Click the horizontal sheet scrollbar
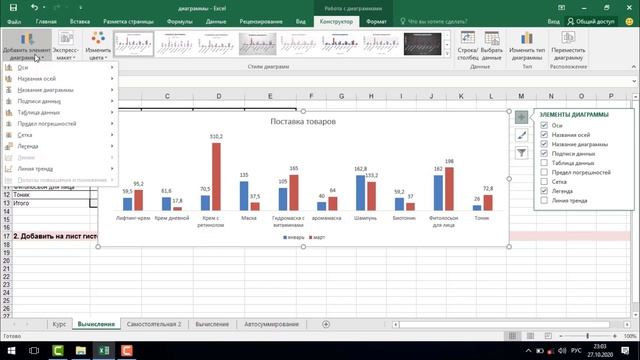This screenshot has width=640, height=360. tap(504, 324)
